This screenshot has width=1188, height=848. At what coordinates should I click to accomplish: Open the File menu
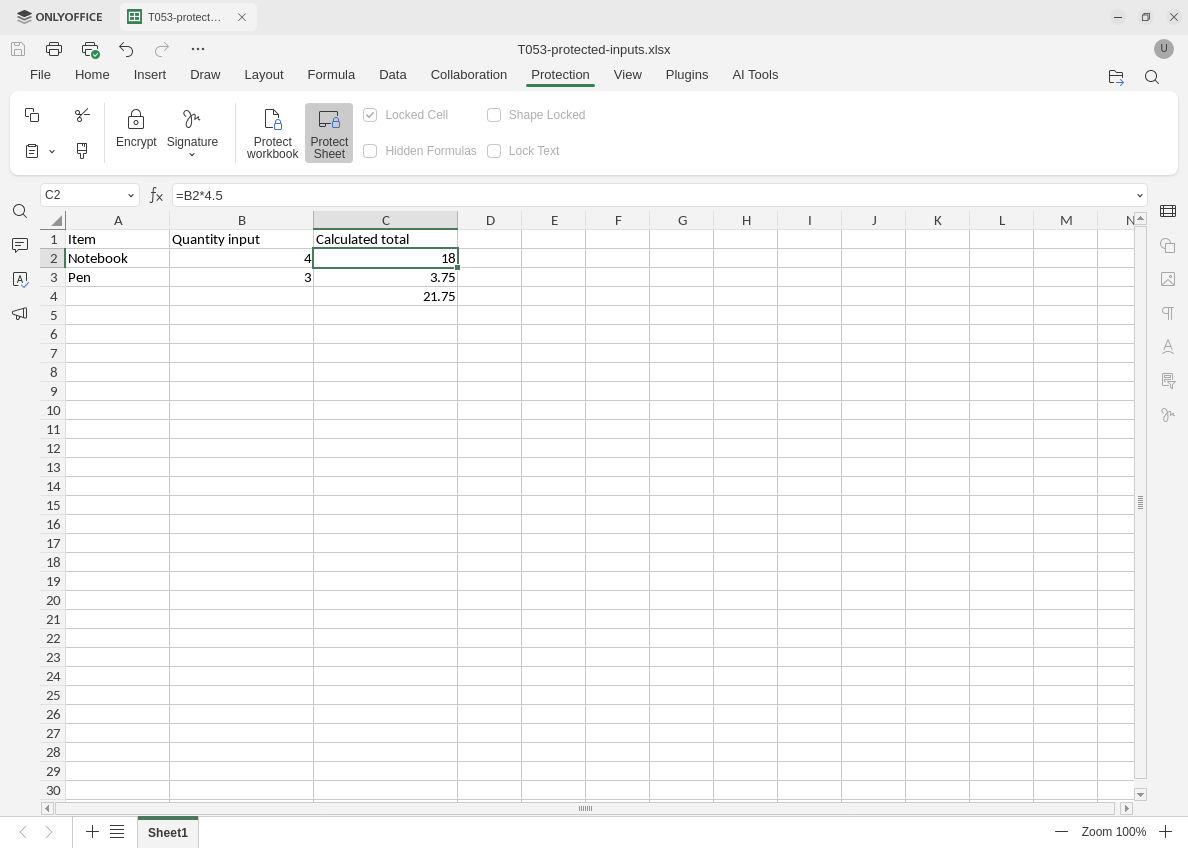pos(40,75)
